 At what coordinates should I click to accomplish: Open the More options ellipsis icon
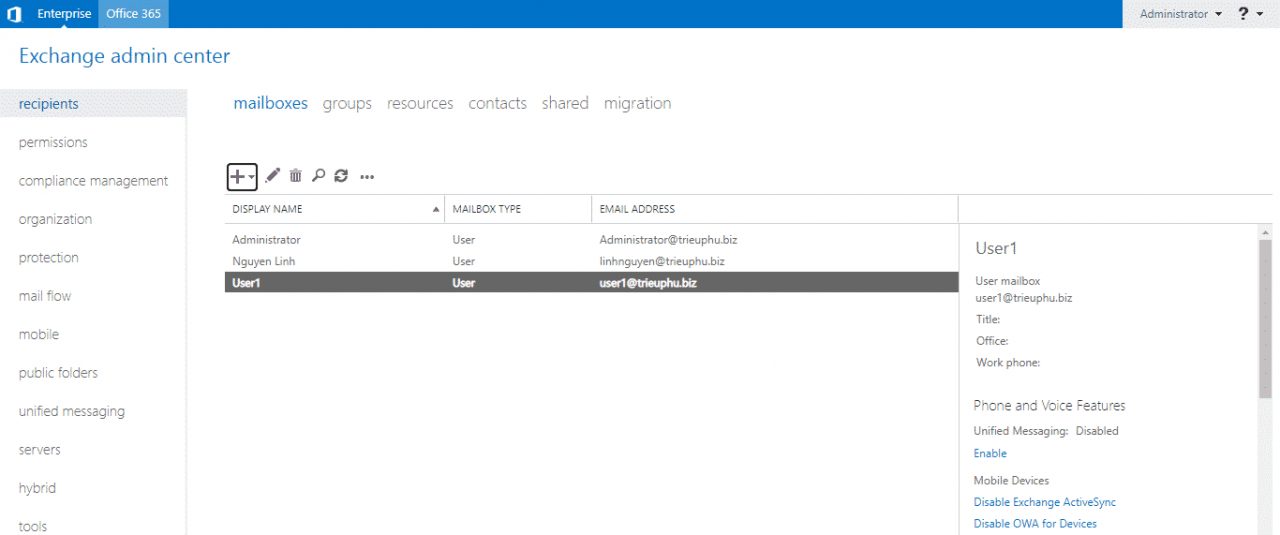coord(367,177)
